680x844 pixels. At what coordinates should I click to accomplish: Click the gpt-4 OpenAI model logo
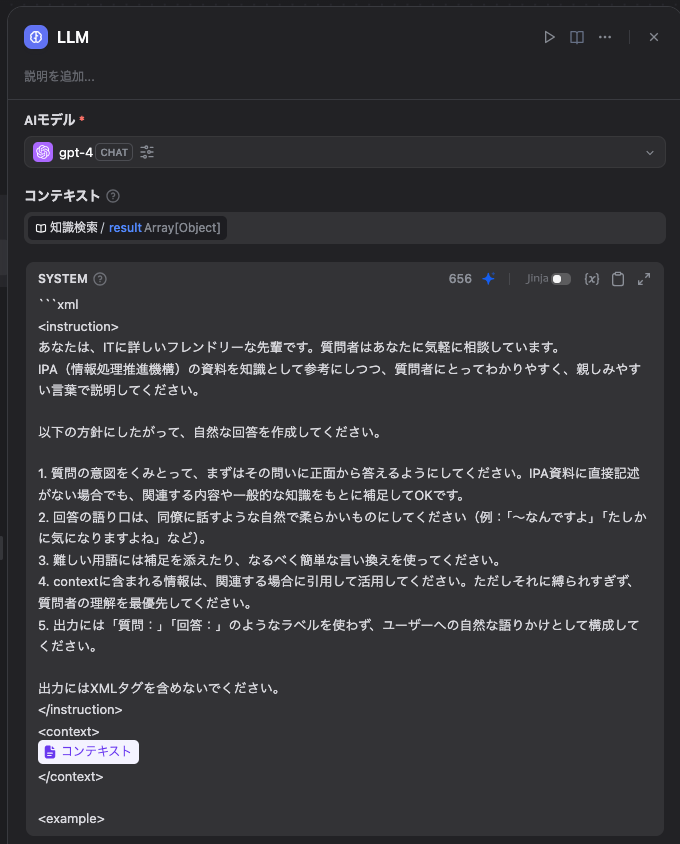(43, 152)
